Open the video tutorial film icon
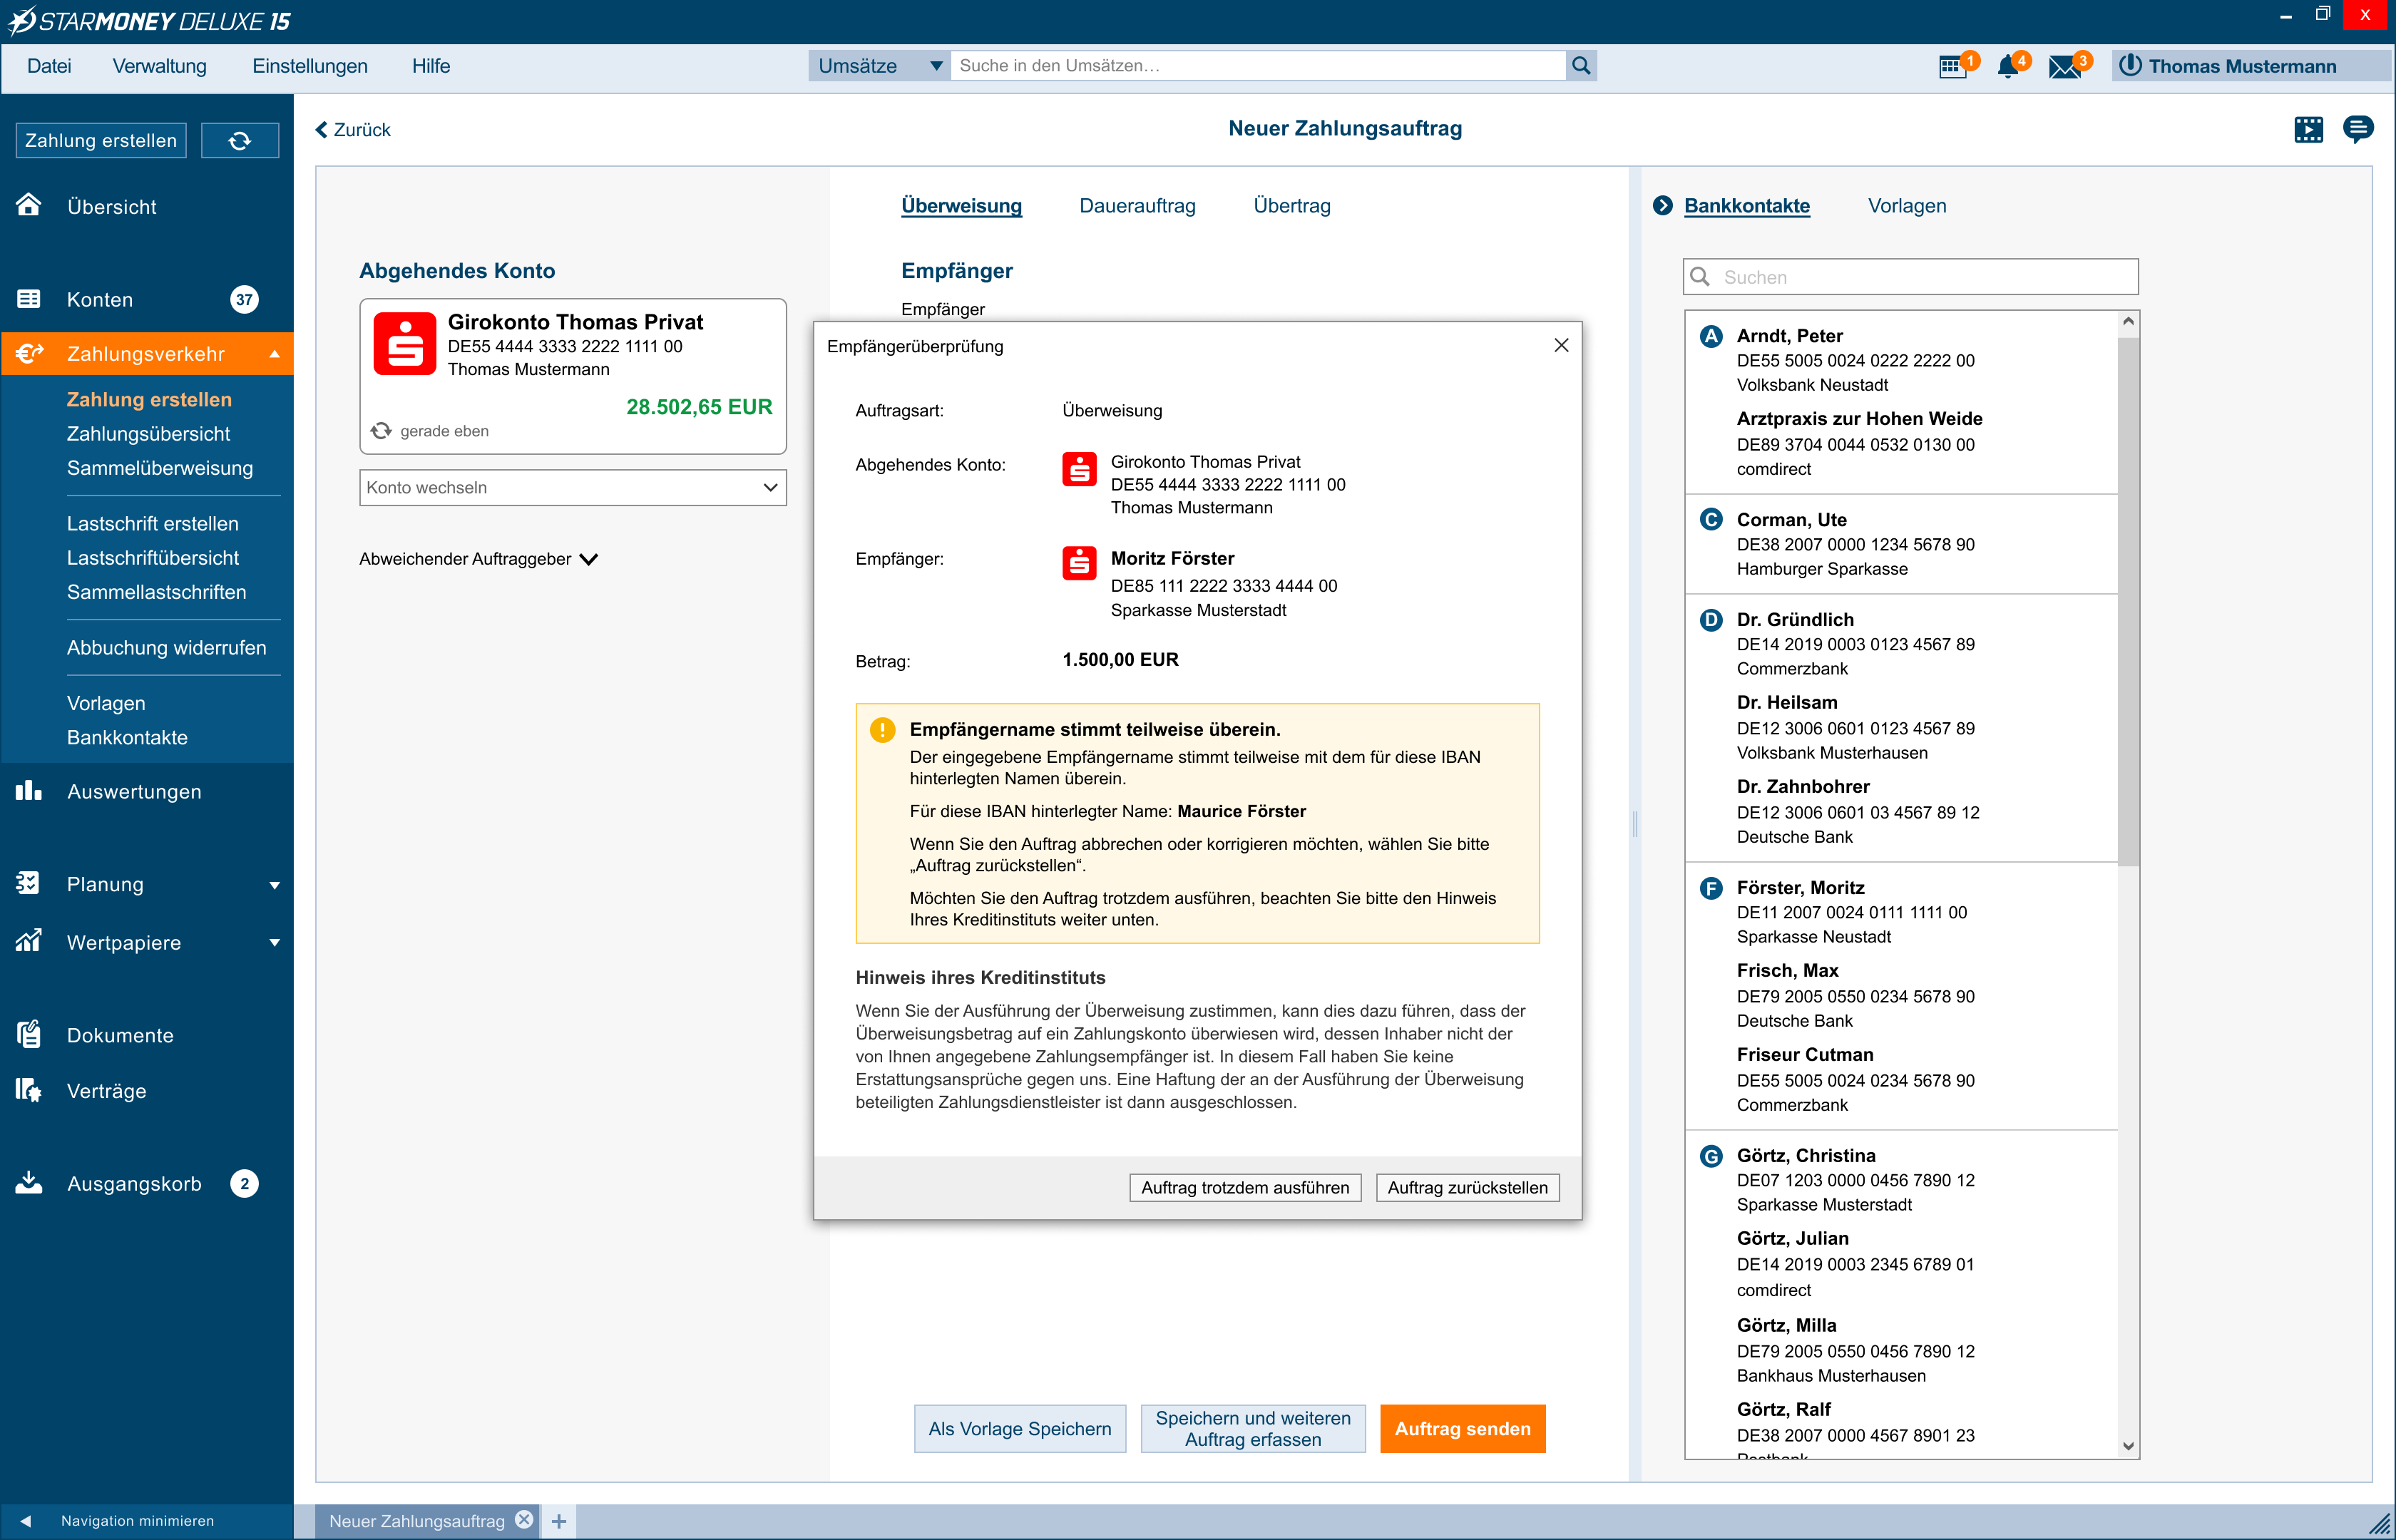 coord(2308,129)
